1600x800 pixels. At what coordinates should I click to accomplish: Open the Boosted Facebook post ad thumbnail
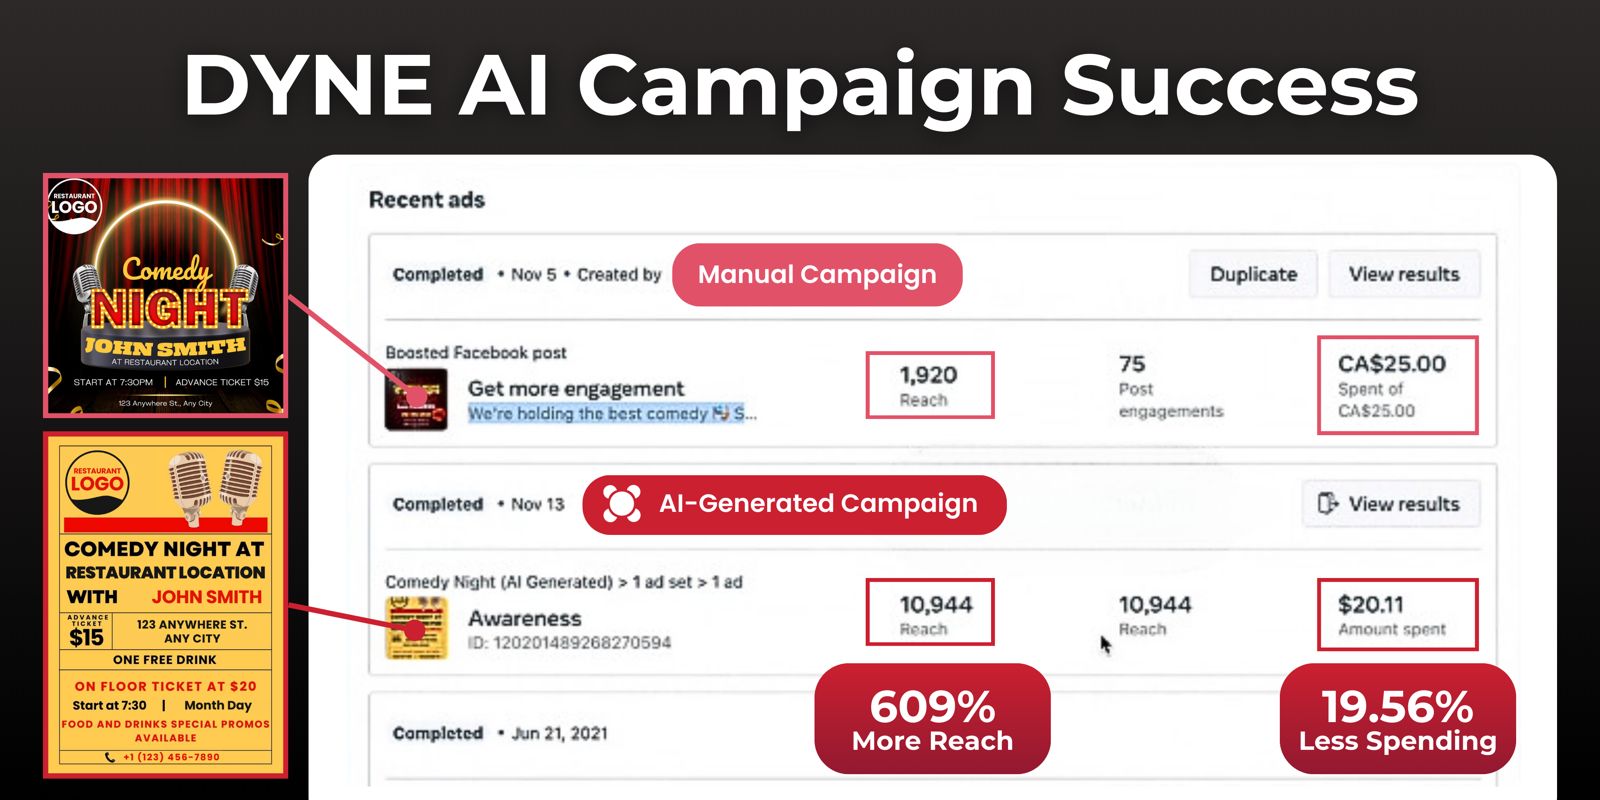416,399
